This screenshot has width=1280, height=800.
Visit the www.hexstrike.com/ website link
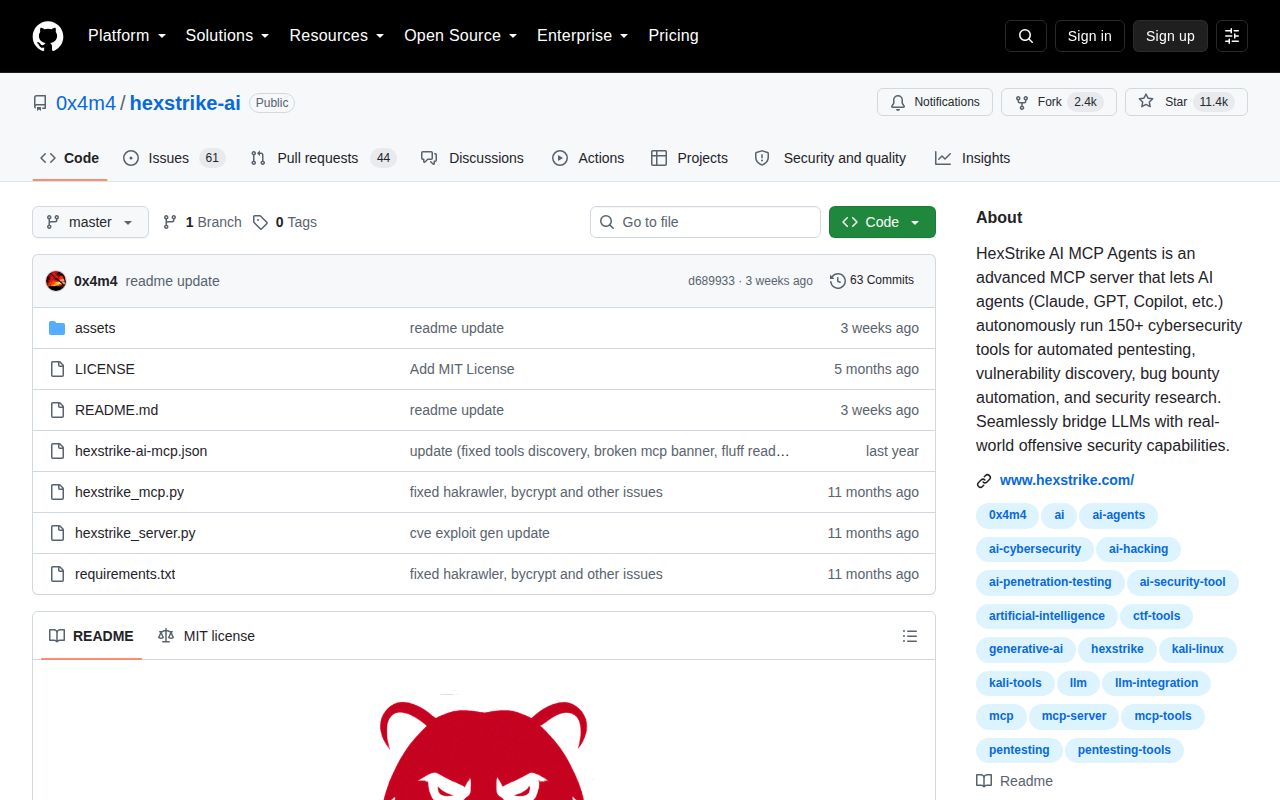[1067, 480]
